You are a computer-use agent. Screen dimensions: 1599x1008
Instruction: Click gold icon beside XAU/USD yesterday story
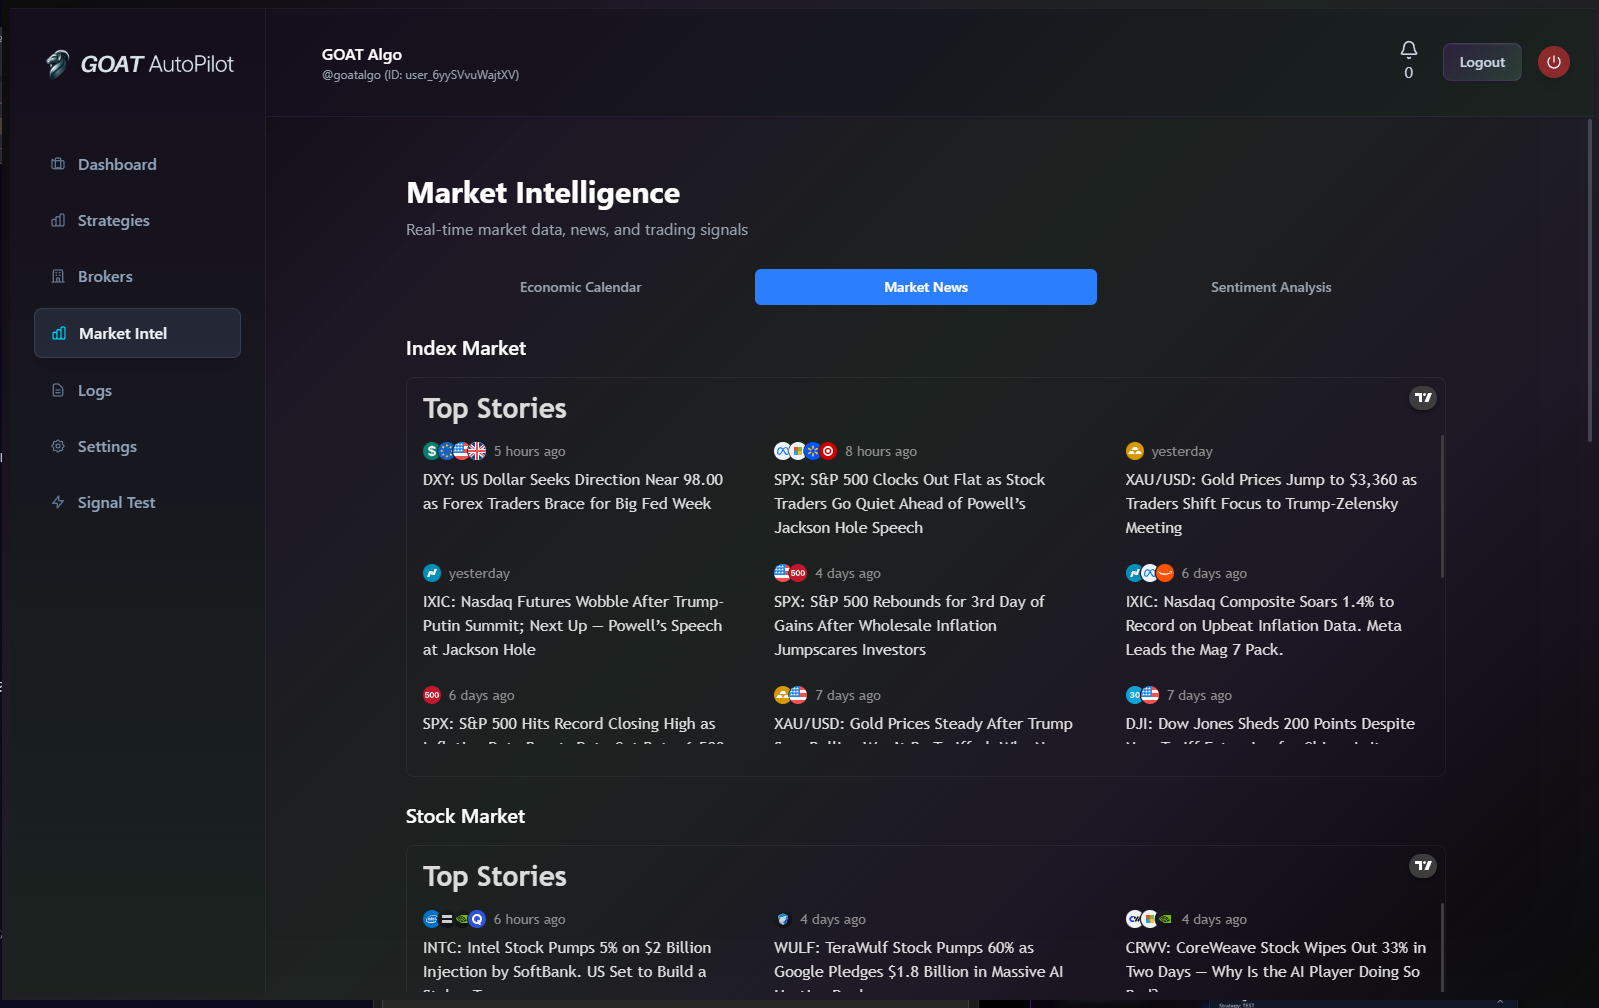pos(1134,451)
